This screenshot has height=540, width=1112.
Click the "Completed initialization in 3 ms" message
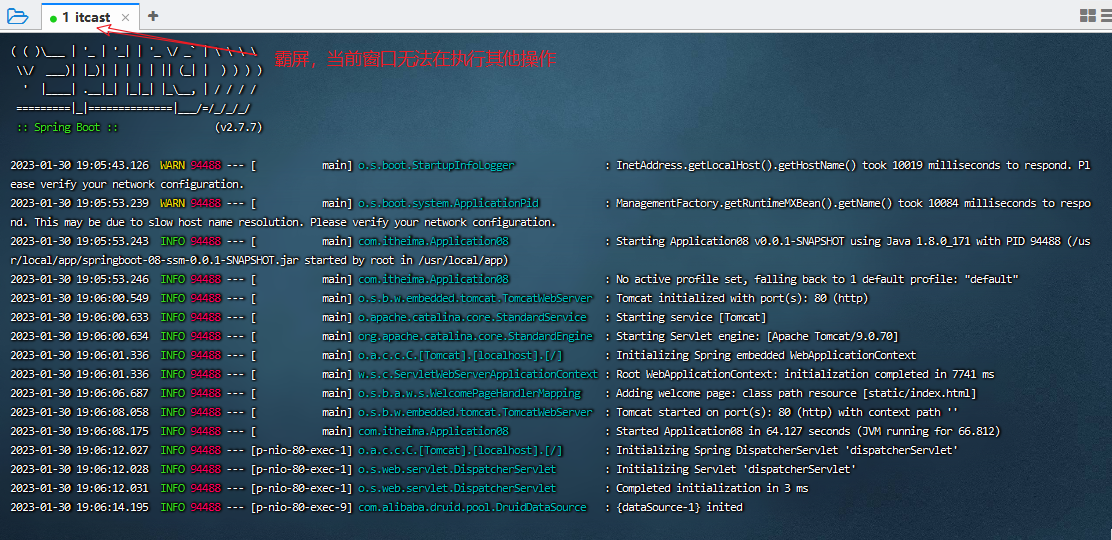pyautogui.click(x=712, y=488)
